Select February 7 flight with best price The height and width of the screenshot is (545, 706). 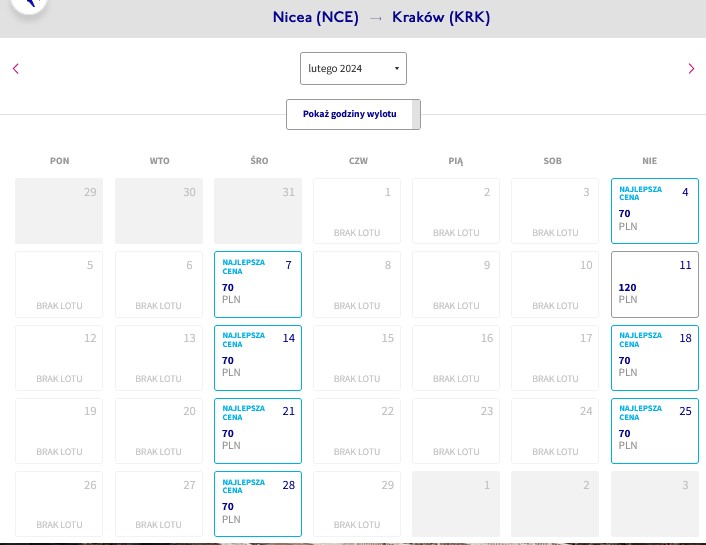click(x=258, y=284)
